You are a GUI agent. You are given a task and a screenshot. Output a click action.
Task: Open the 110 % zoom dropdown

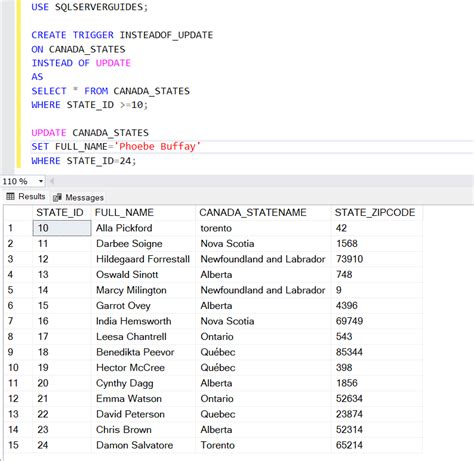[x=41, y=181]
